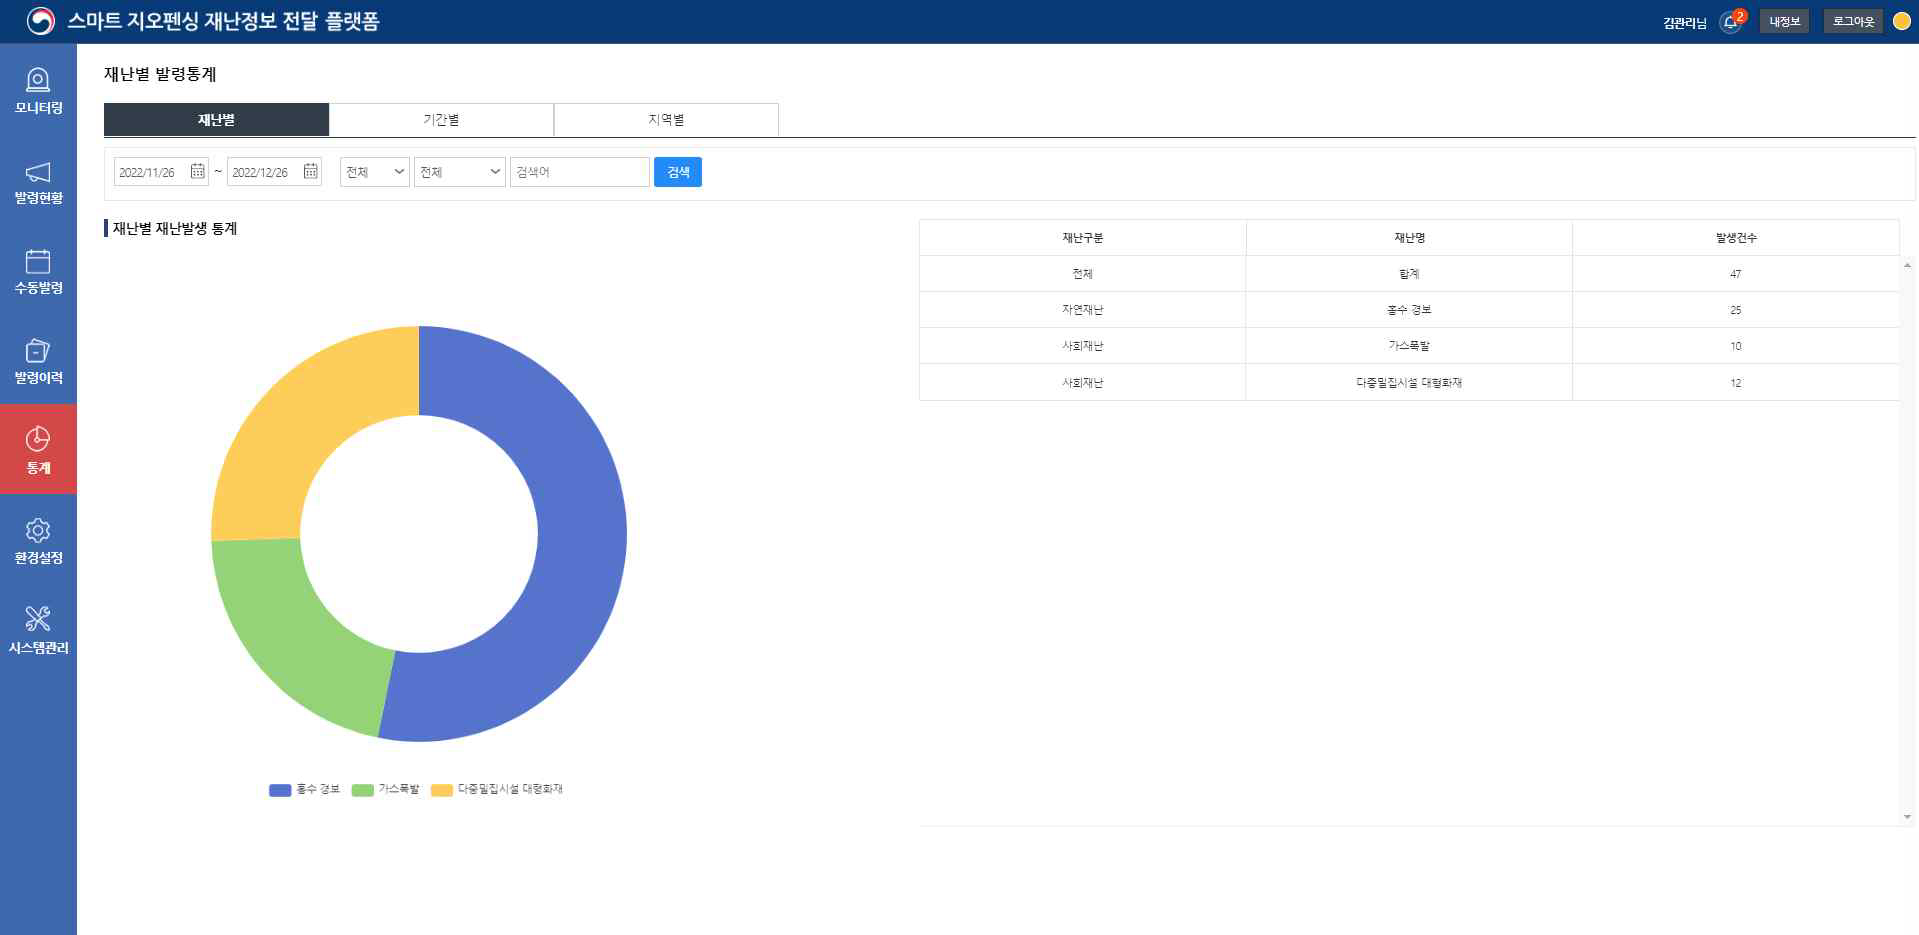Expand the first 전체 dropdown
This screenshot has height=935, width=1919.
click(x=375, y=172)
